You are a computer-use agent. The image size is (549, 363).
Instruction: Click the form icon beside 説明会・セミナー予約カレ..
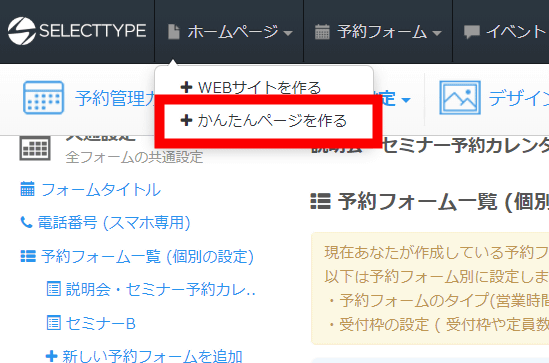pos(54,289)
